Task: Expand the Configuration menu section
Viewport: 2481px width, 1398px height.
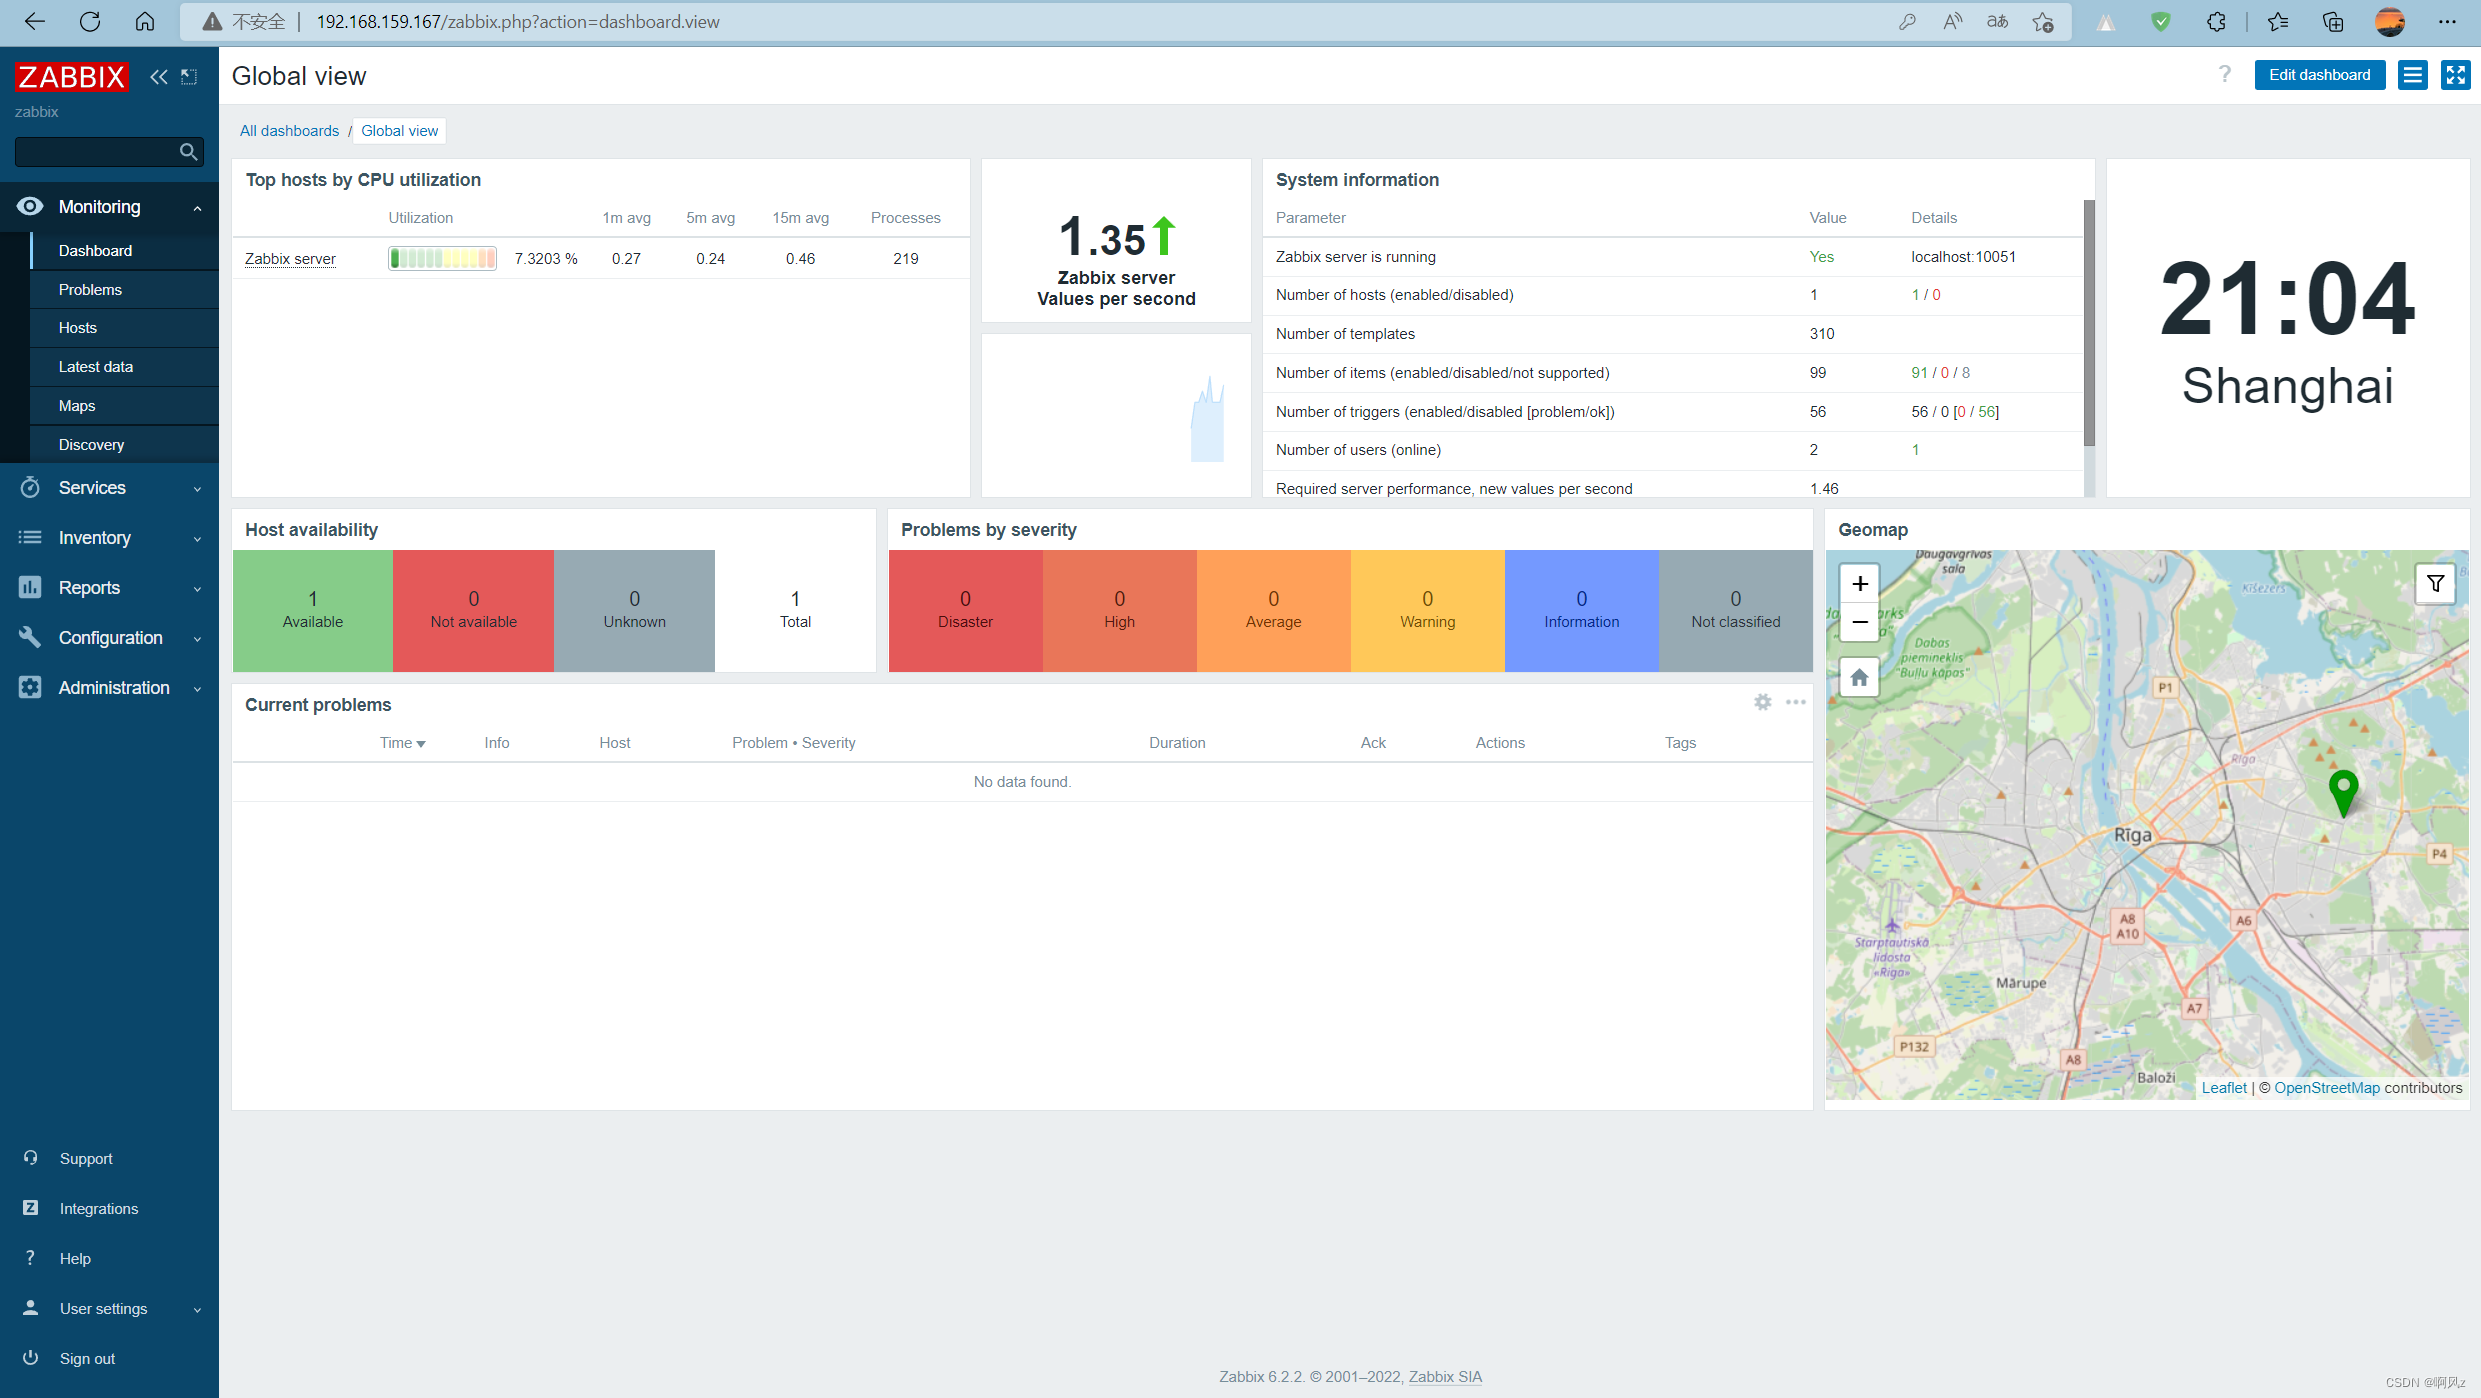Action: (110, 638)
